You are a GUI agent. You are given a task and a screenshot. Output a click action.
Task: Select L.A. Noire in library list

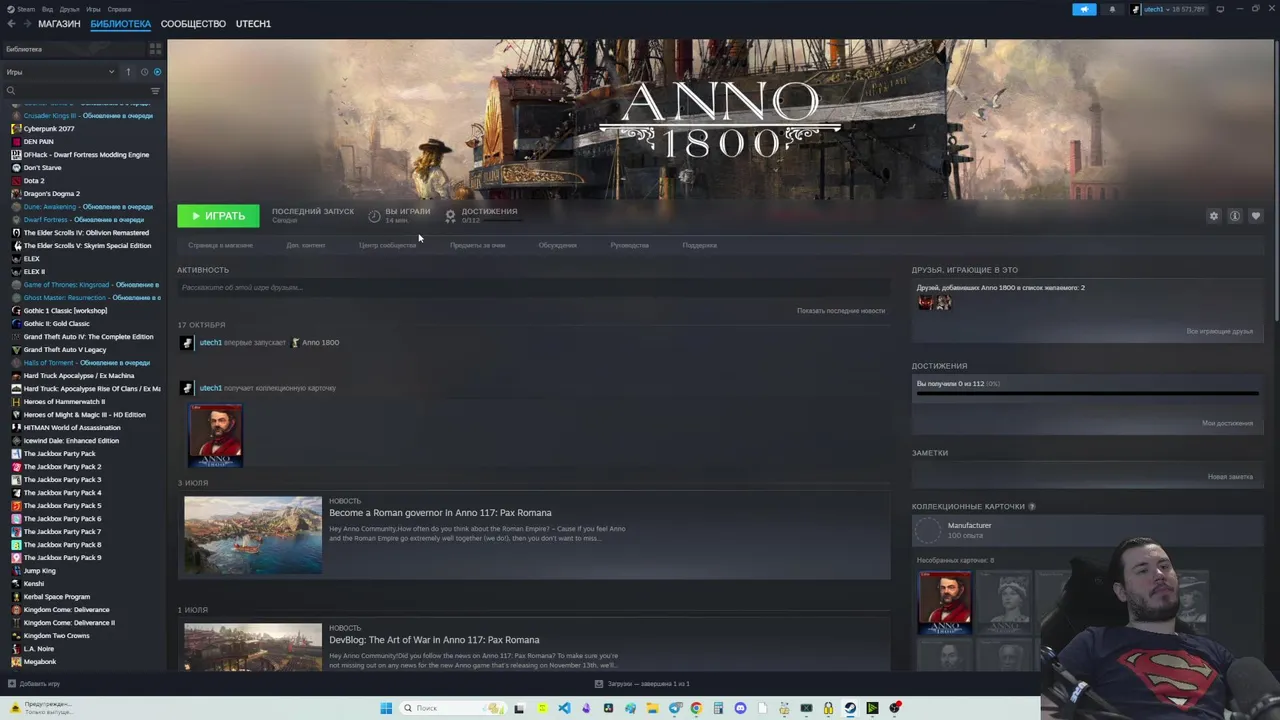(x=38, y=649)
